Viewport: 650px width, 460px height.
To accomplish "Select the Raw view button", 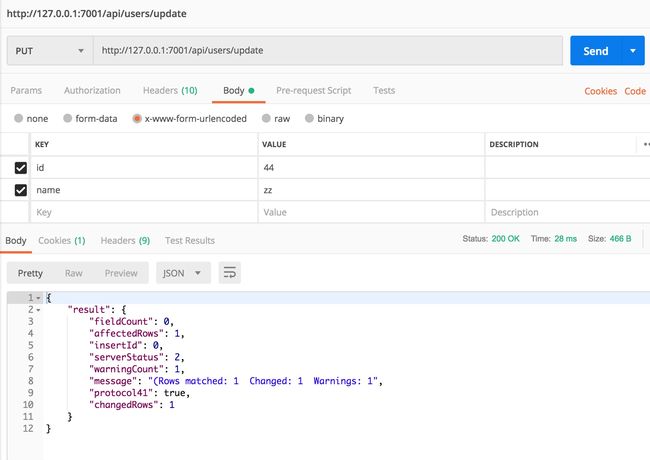I will 74,273.
